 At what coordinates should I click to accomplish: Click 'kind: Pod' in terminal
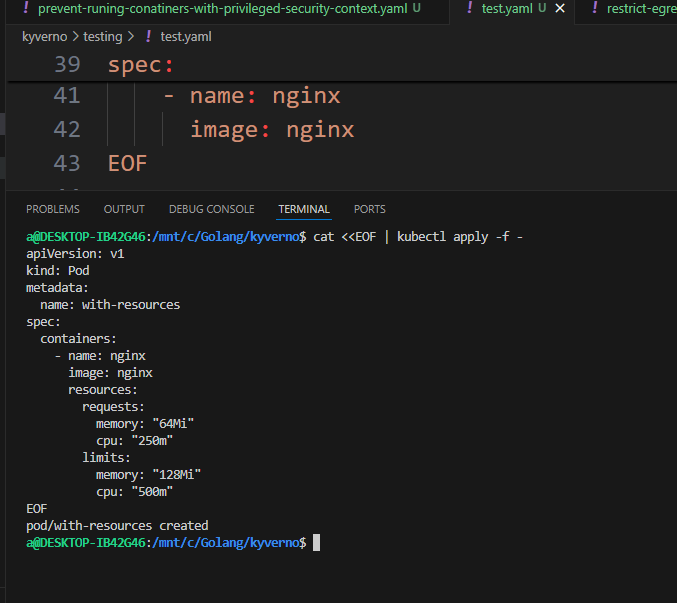(x=58, y=271)
